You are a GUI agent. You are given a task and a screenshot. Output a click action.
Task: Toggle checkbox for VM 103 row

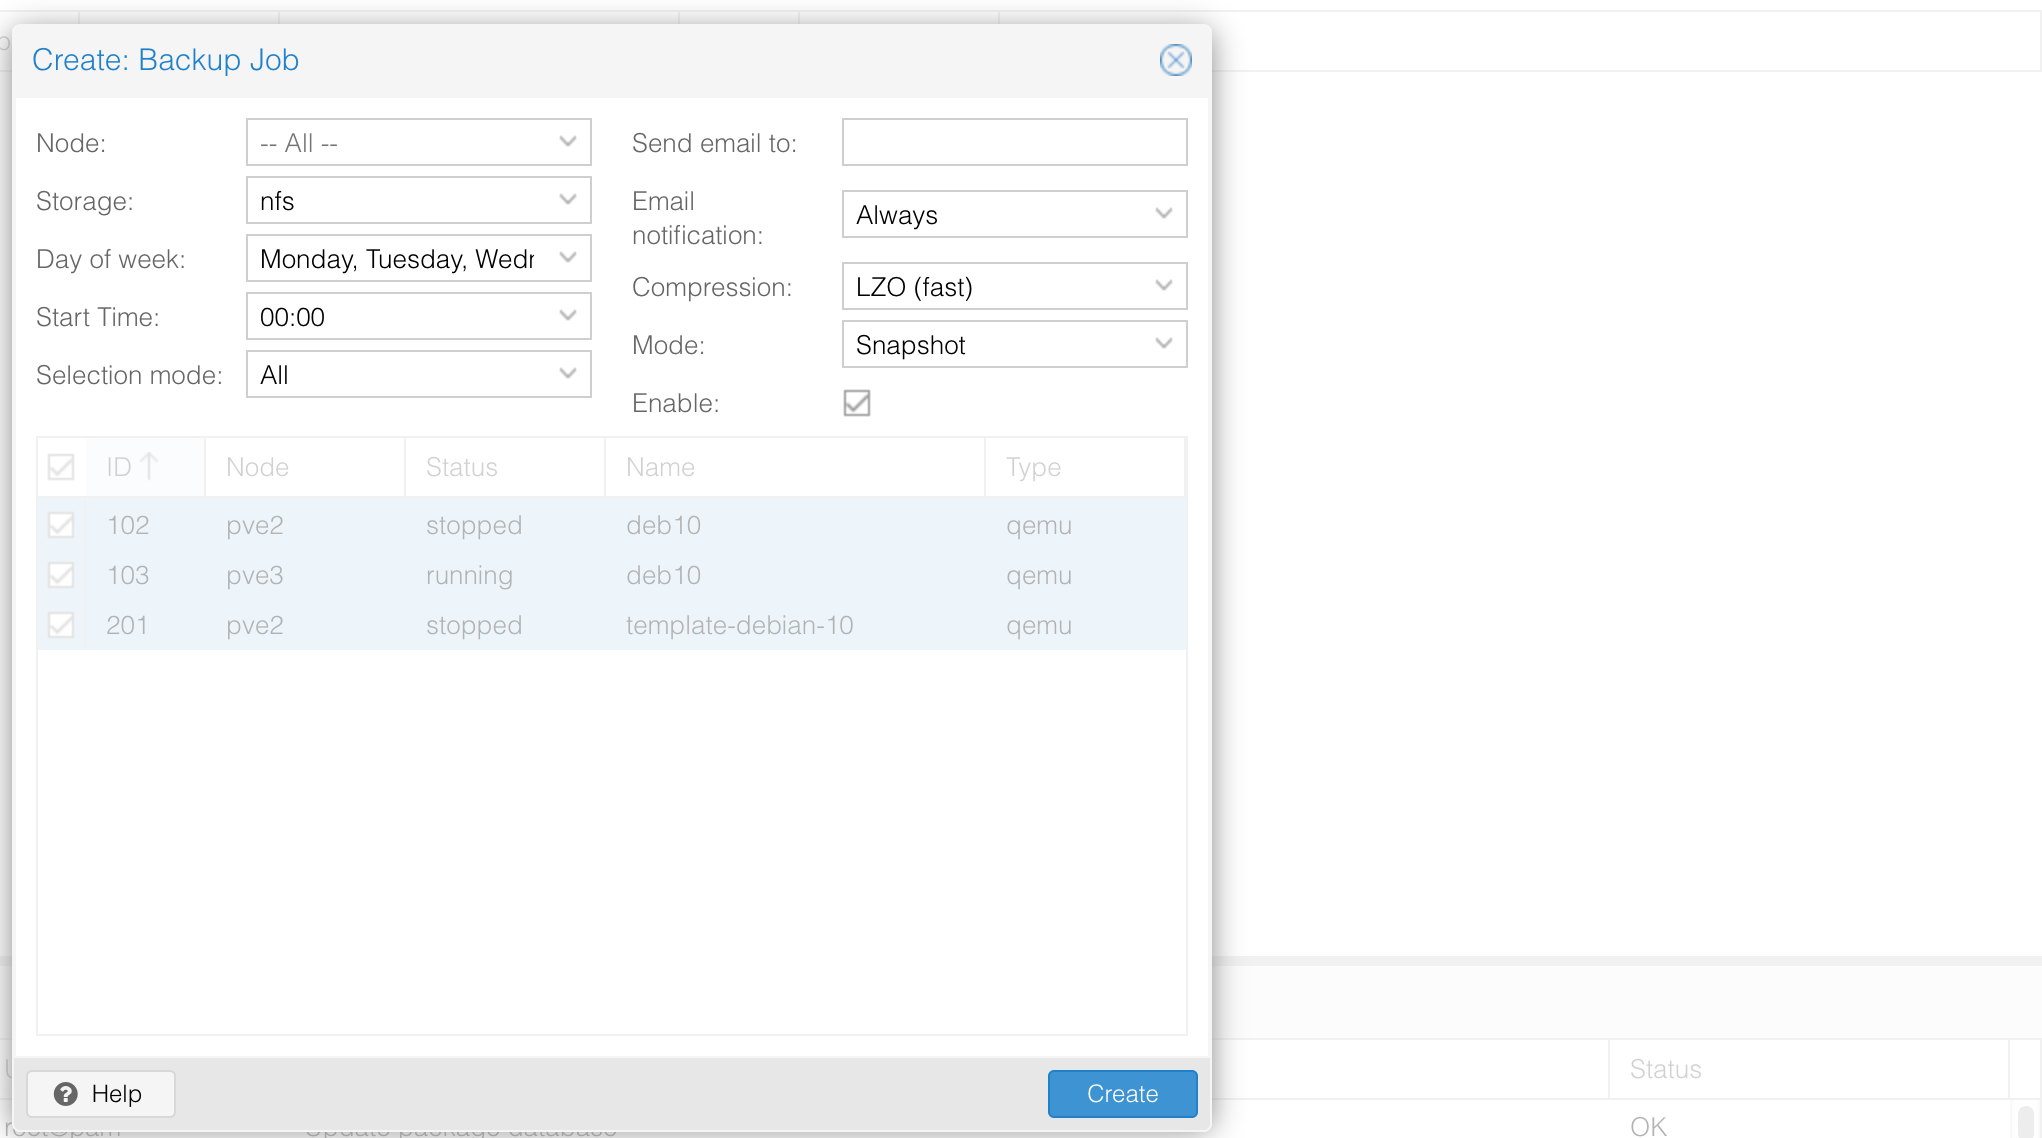[x=61, y=575]
